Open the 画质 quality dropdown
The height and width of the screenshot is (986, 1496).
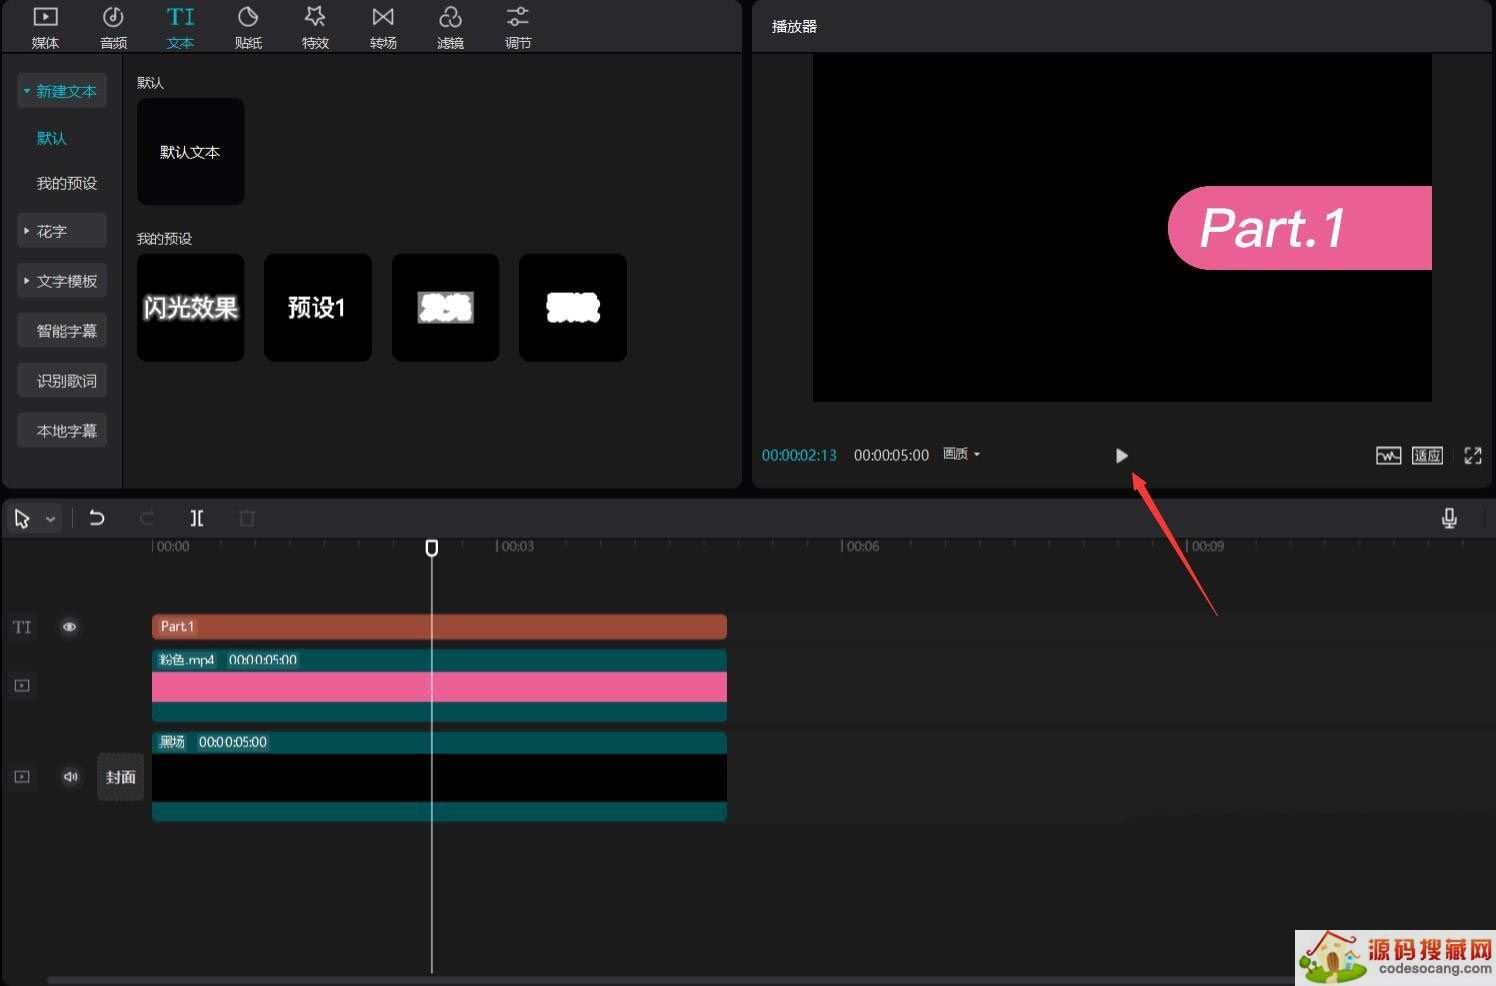pos(961,454)
